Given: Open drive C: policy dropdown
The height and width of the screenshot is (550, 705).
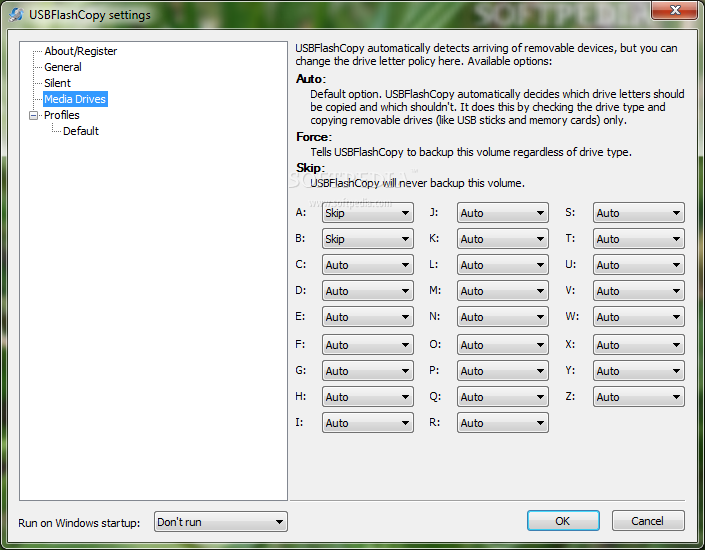Looking at the screenshot, I should click(x=368, y=265).
